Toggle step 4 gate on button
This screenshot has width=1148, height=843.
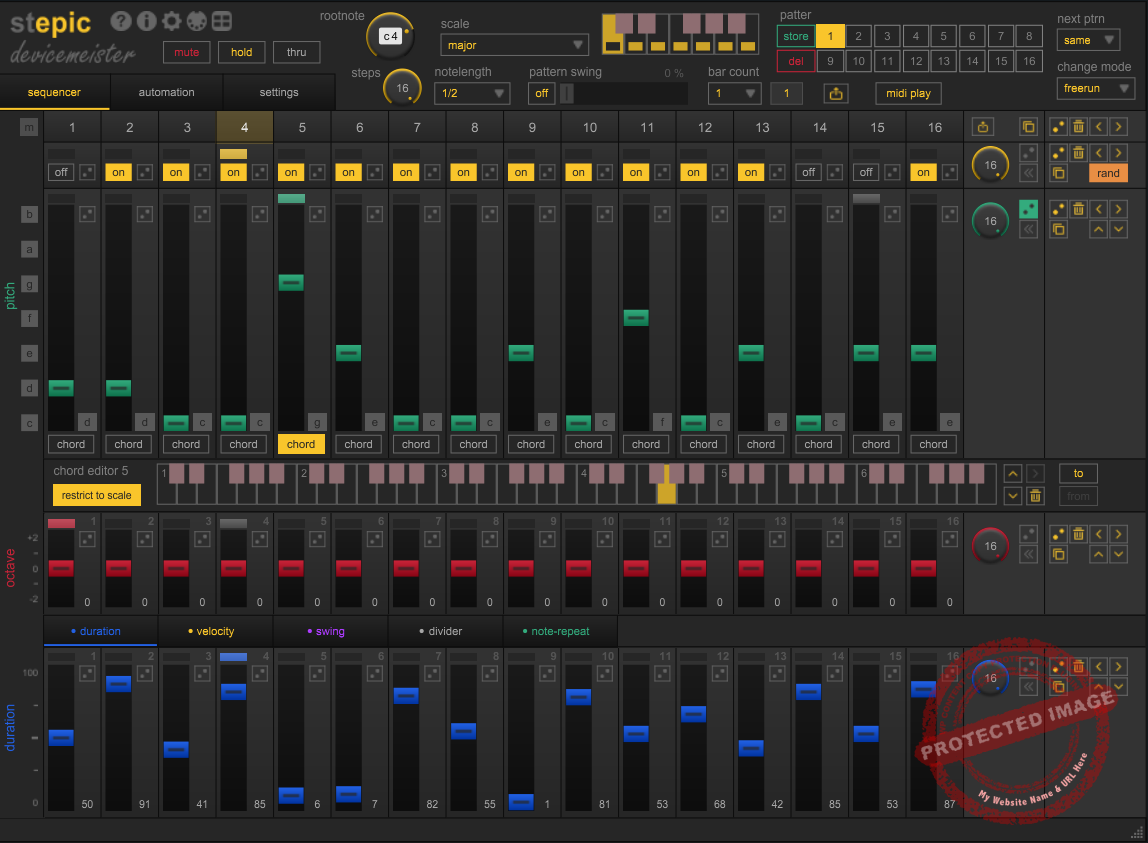[234, 172]
